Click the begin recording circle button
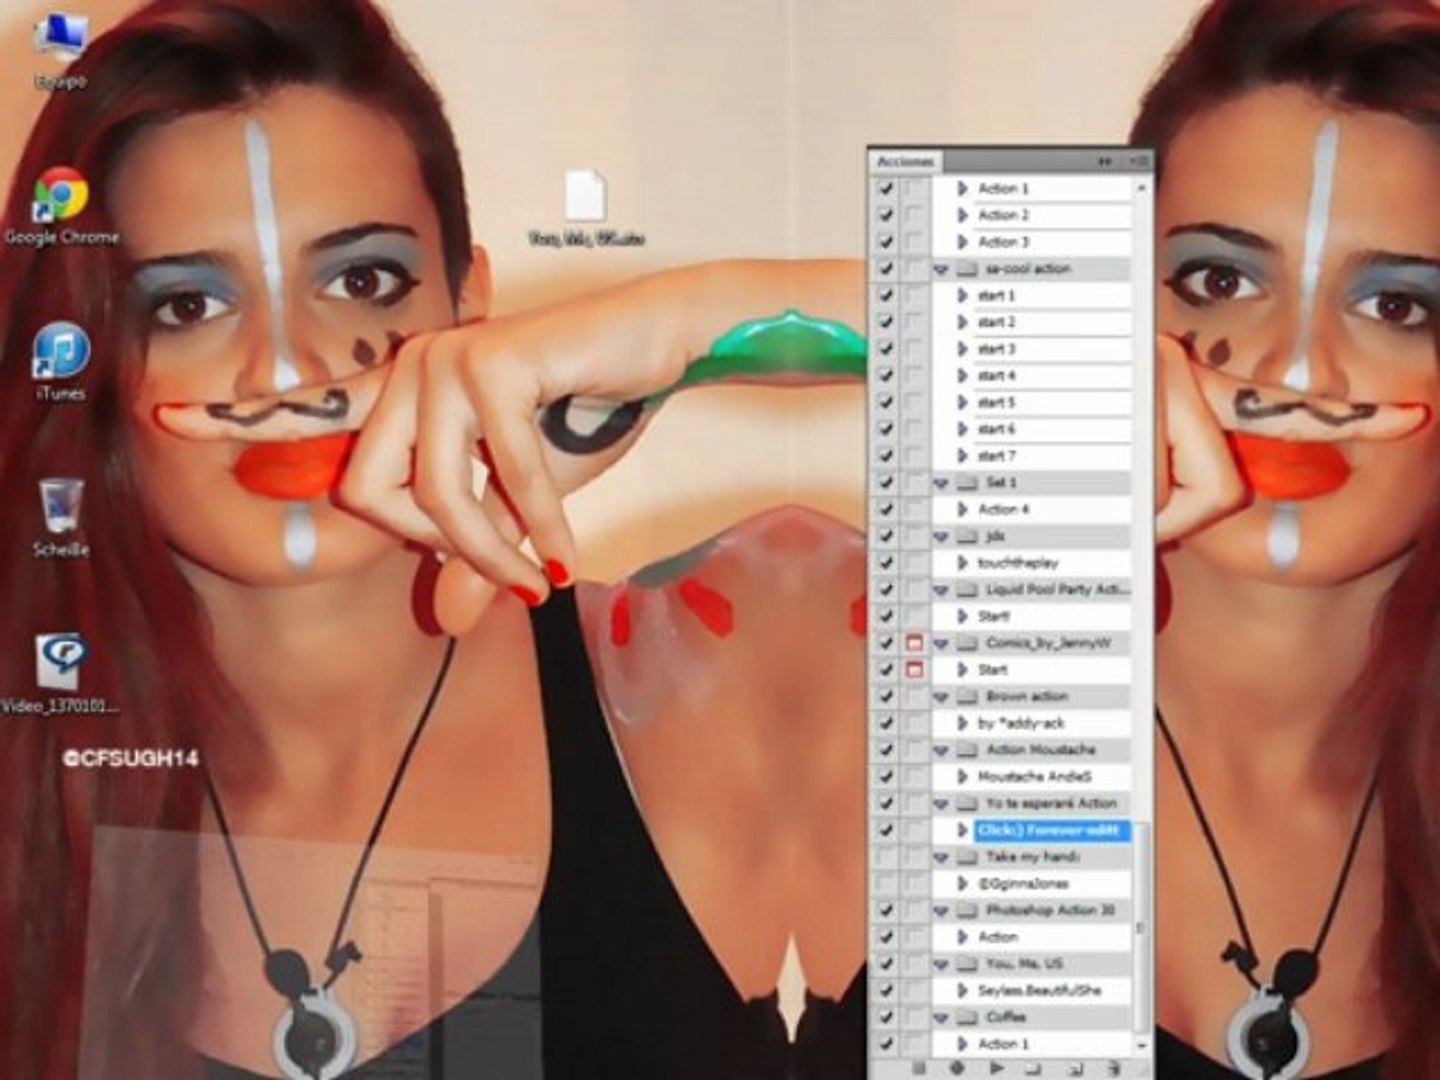 [x=957, y=1069]
